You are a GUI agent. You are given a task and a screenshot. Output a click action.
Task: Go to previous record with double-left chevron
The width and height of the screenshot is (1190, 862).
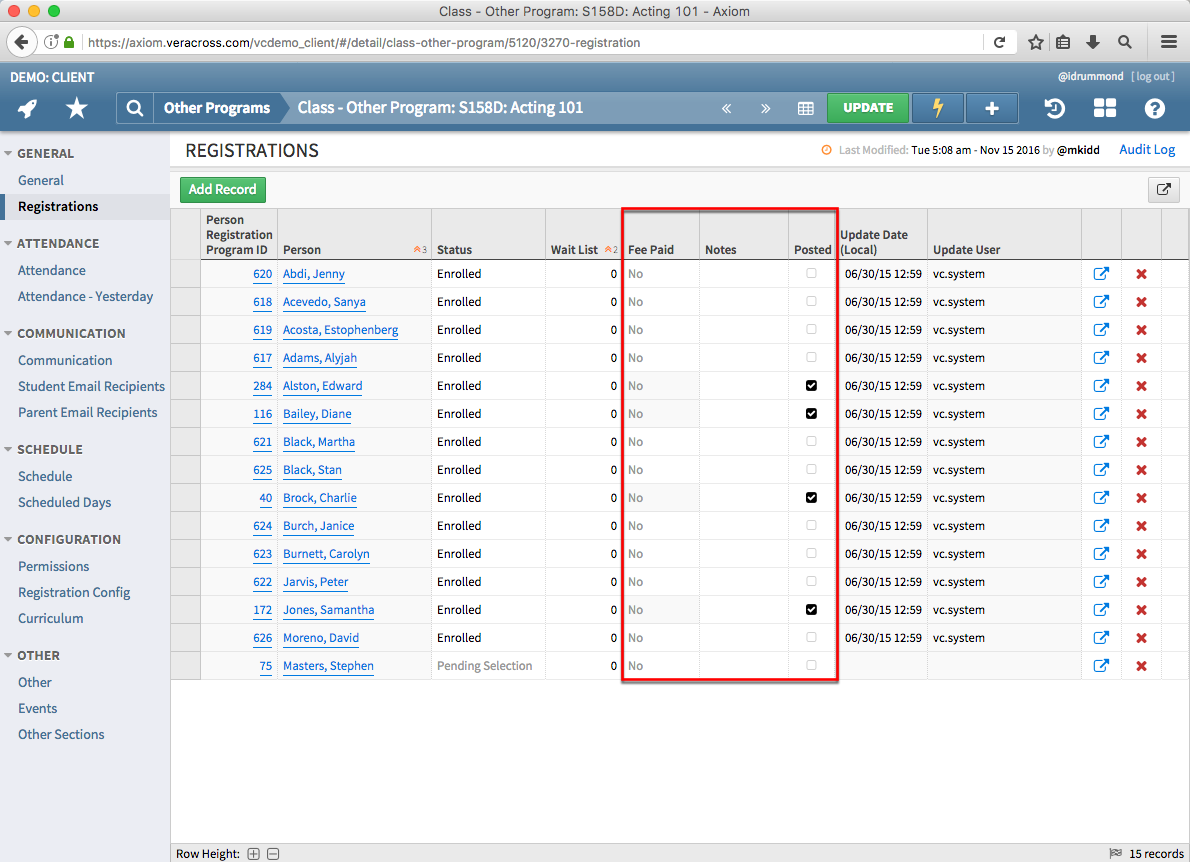click(x=726, y=109)
